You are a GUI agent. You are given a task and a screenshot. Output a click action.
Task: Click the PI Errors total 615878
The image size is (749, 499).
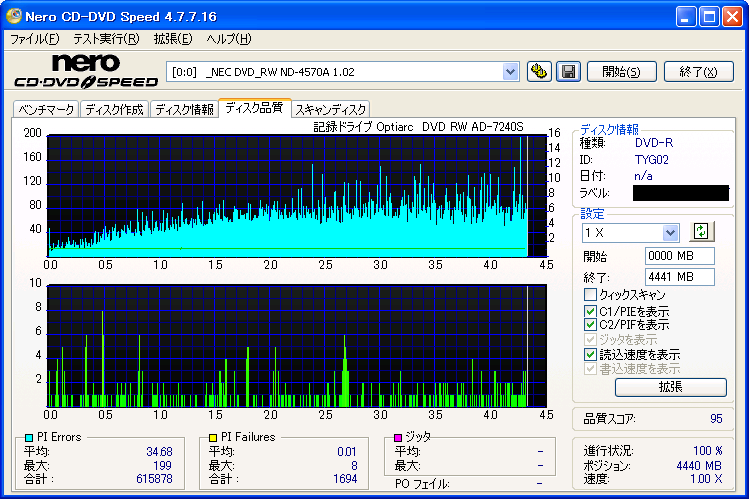pos(154,478)
